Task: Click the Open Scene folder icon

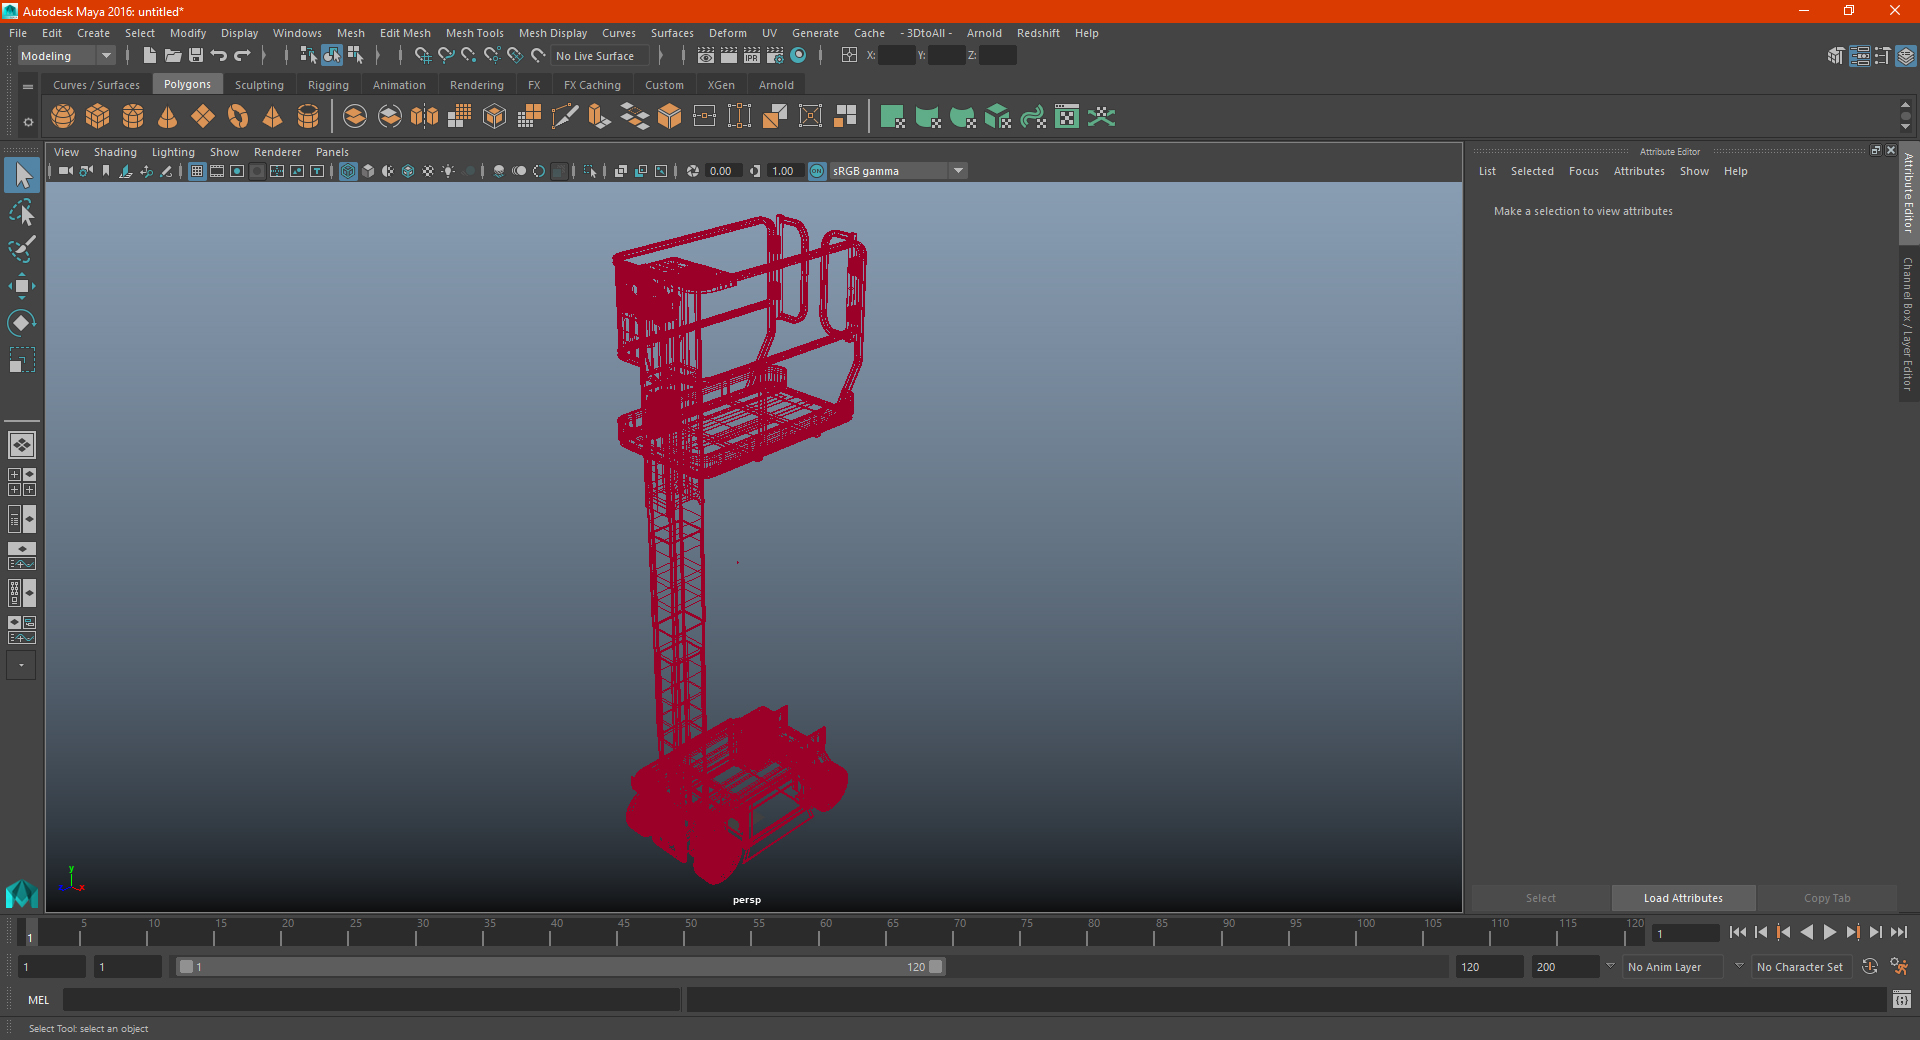Action: click(173, 56)
